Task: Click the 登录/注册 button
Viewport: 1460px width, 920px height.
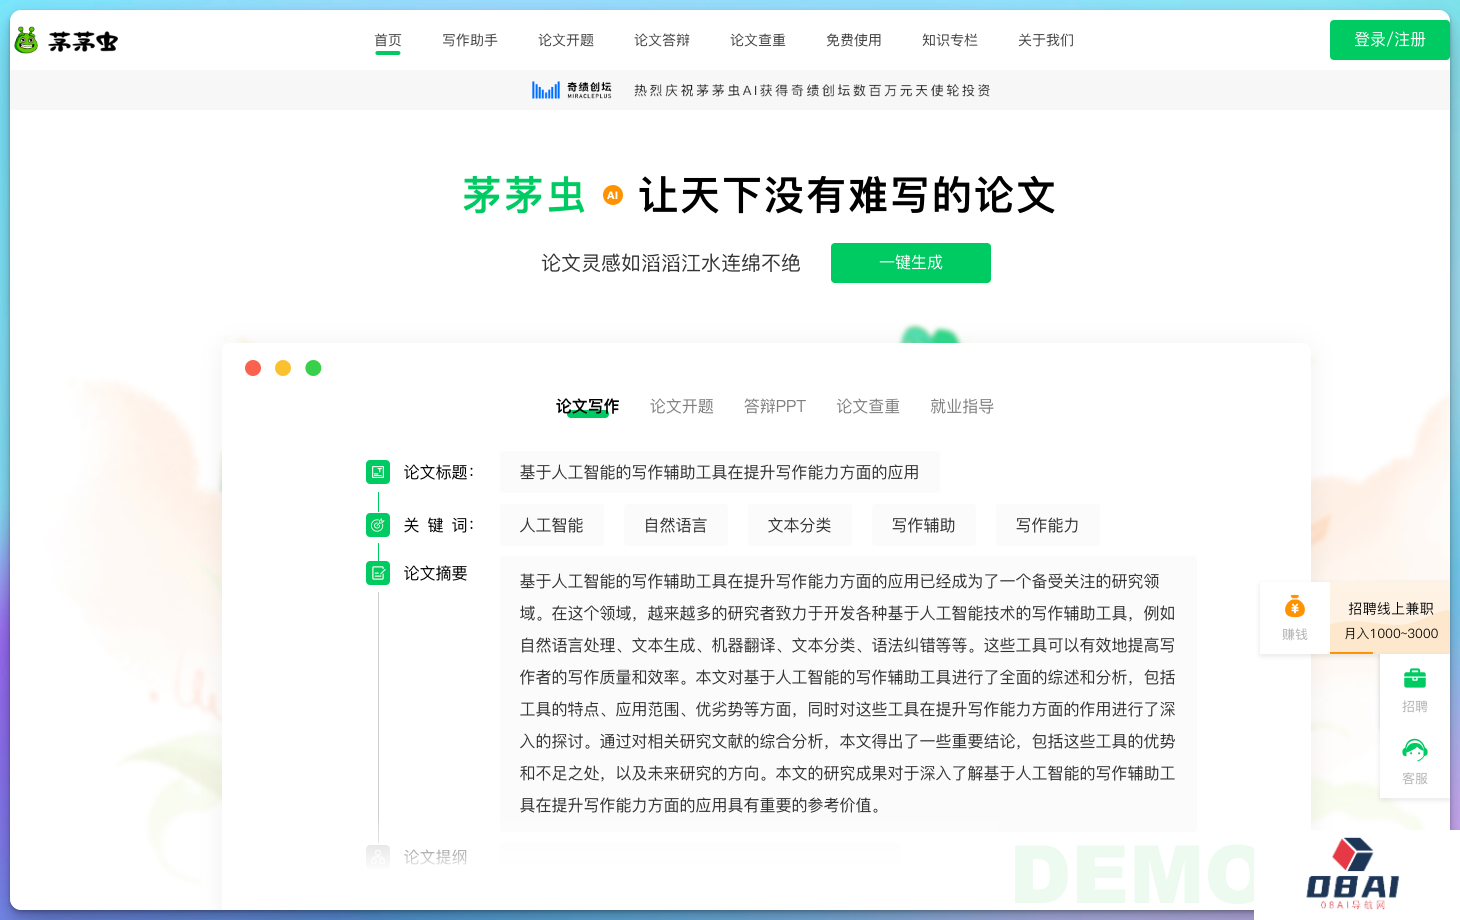Action: (1390, 40)
